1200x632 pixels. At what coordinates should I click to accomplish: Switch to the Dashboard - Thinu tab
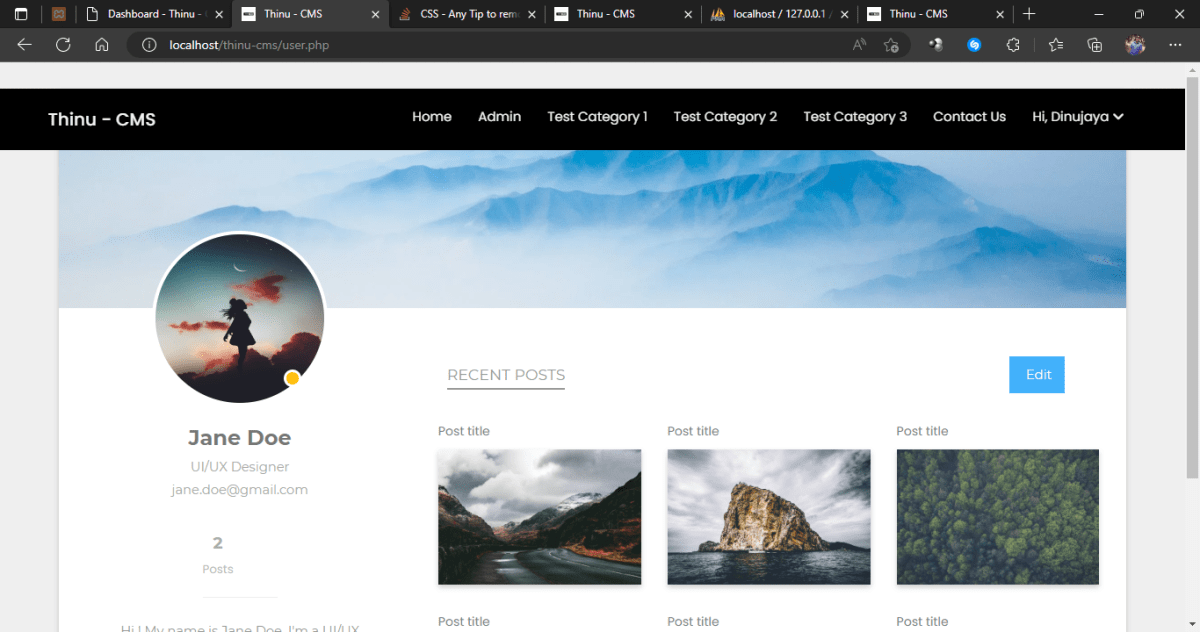point(154,14)
